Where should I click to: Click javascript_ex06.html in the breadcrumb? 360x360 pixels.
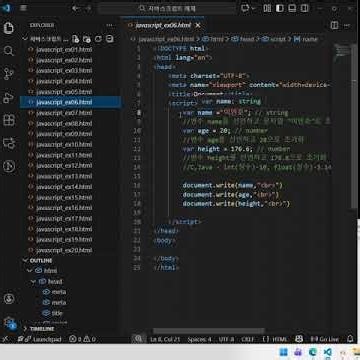click(162, 39)
